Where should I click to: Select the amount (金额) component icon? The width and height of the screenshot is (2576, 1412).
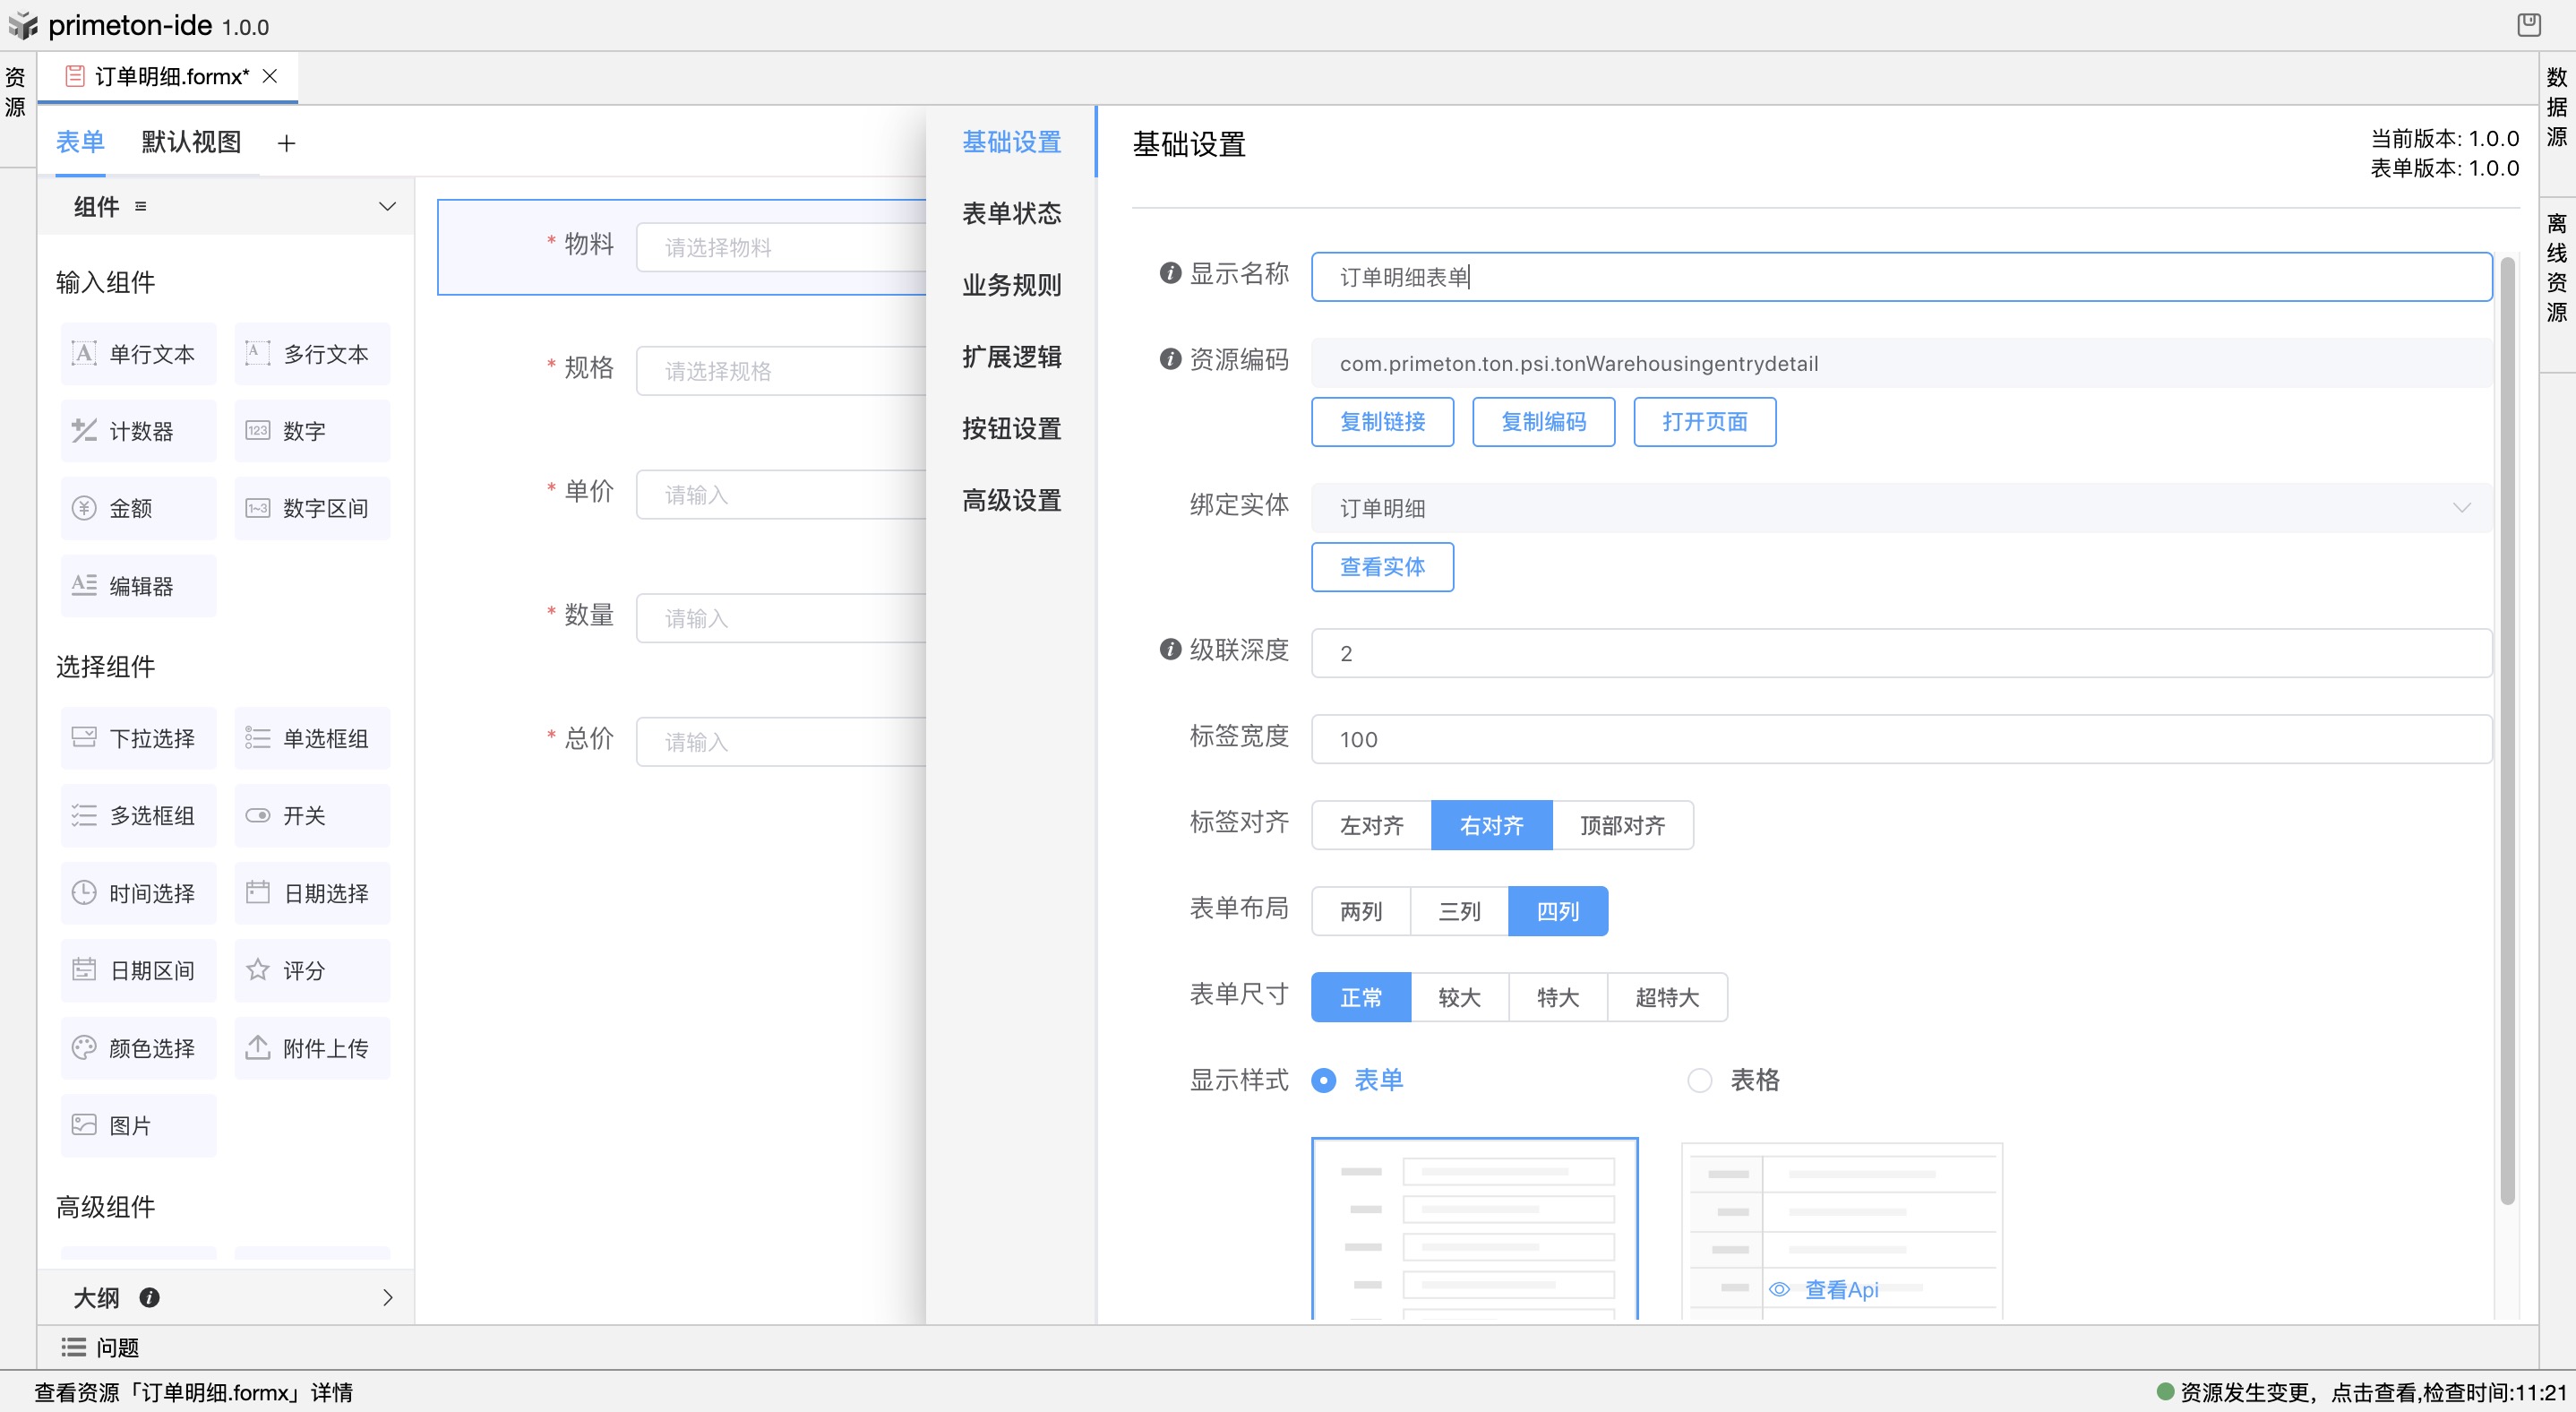pyautogui.click(x=84, y=508)
